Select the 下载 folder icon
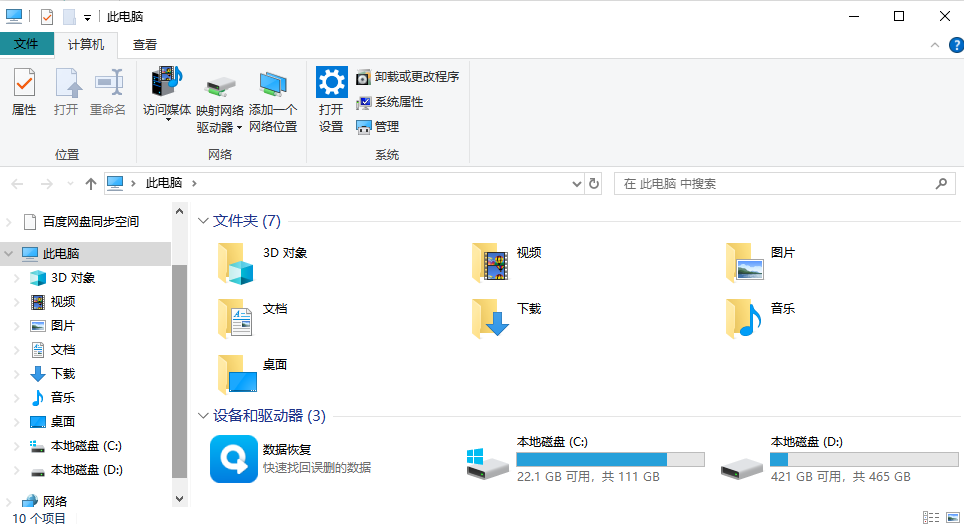This screenshot has width=964, height=529. pos(490,319)
